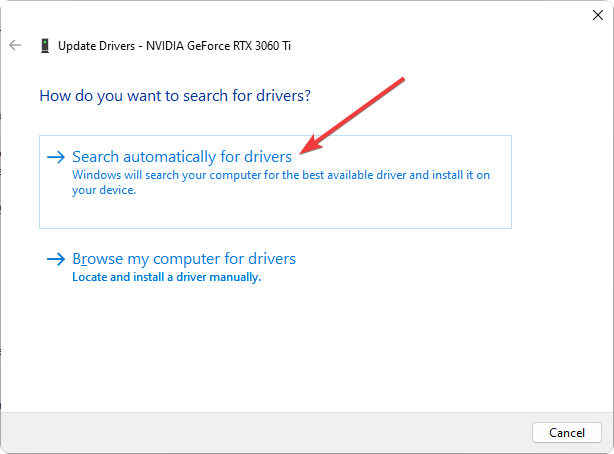
Task: Click the 'Windows will search your computer' description
Action: coord(281,182)
